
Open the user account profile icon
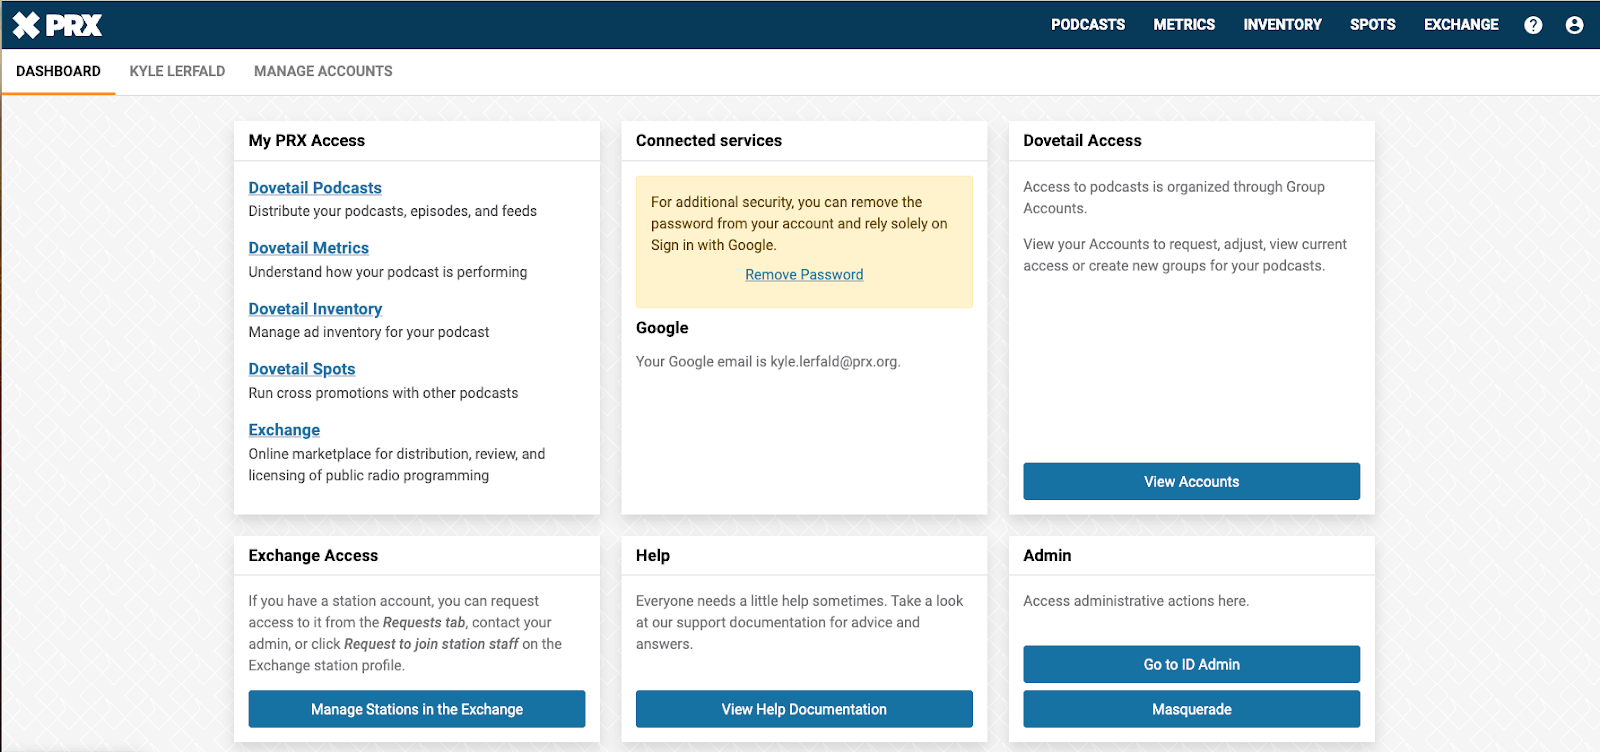(1574, 25)
